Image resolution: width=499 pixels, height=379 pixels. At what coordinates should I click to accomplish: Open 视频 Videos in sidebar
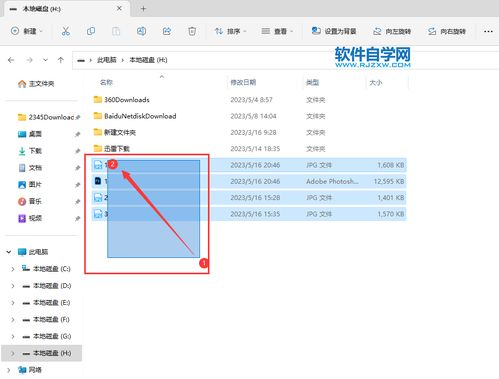[30, 218]
